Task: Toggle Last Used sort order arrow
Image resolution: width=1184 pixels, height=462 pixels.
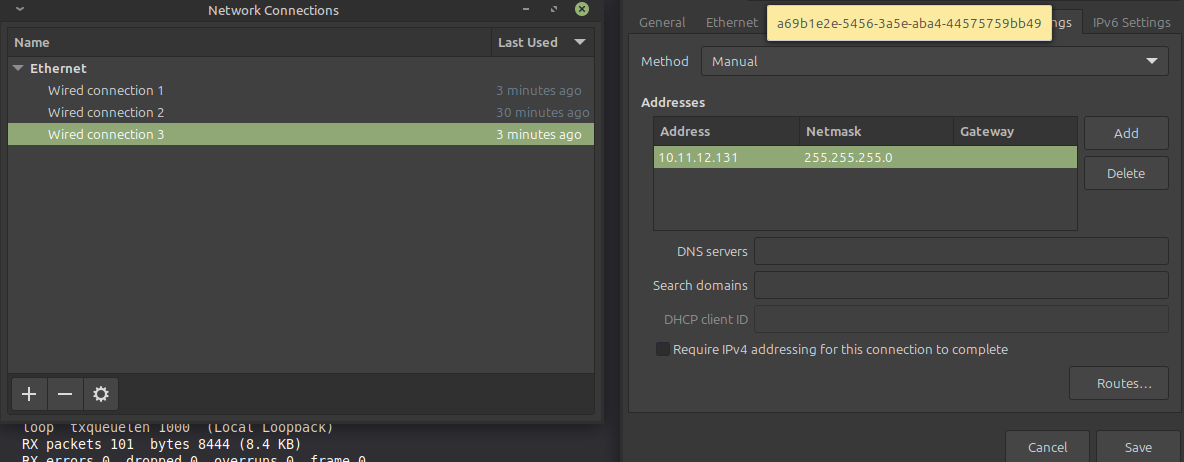Action: 580,42
